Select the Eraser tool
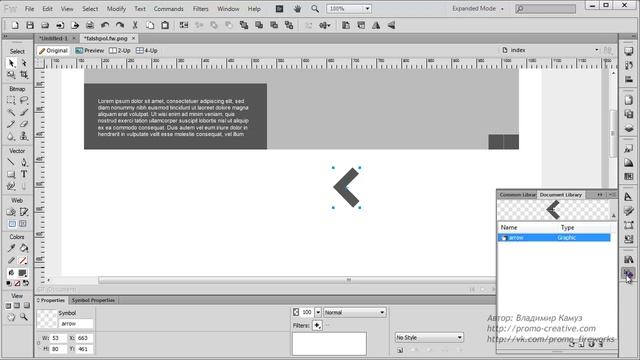The width and height of the screenshot is (640, 360). (24, 124)
